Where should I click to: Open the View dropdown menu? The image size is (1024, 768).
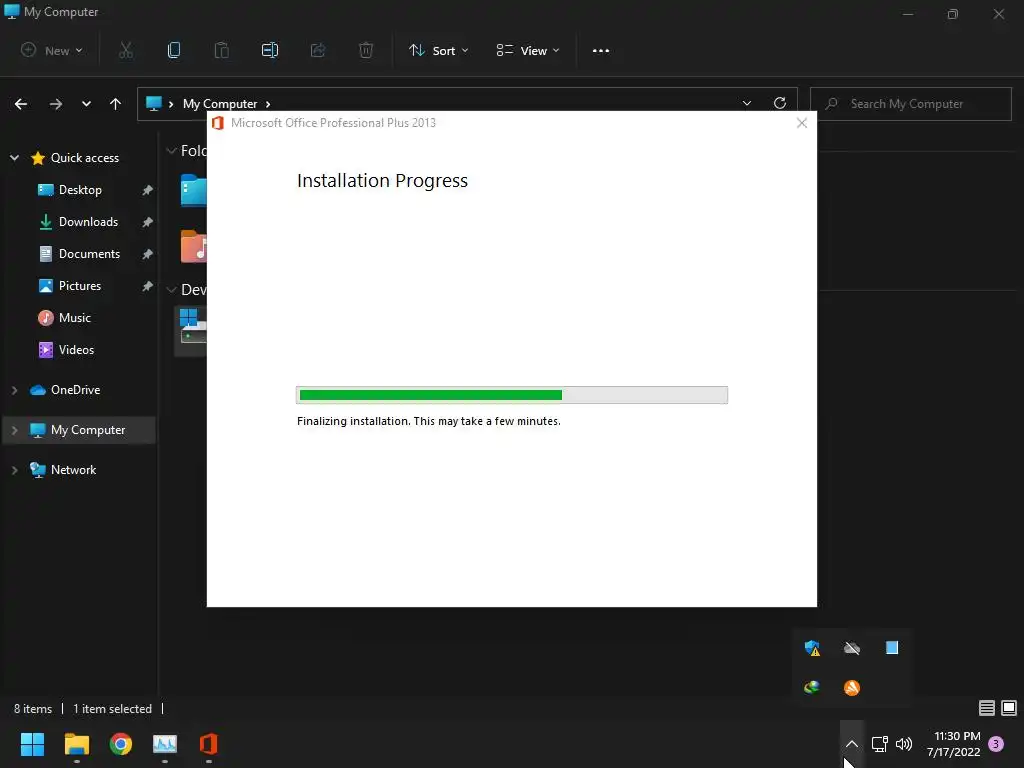[x=528, y=50]
